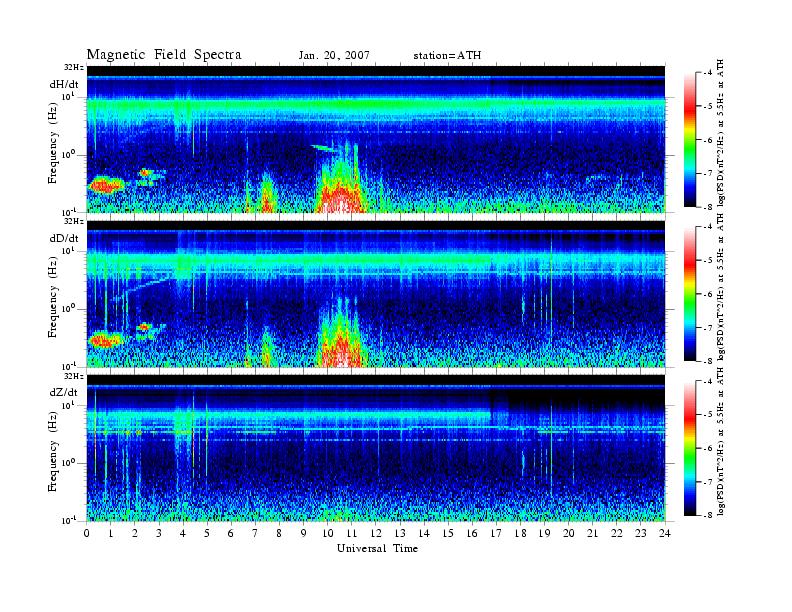The height and width of the screenshot is (612, 792).
Task: Click the x-axis tick label '9'
Action: [x=304, y=533]
